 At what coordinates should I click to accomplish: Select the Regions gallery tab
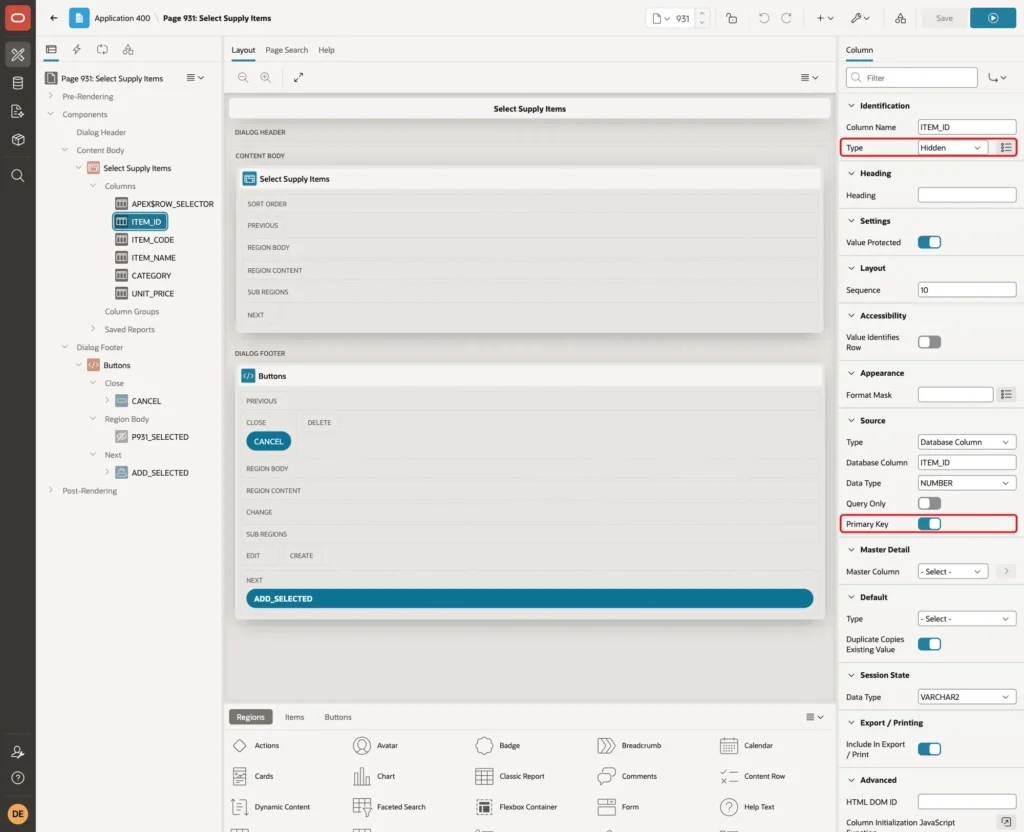coord(250,717)
